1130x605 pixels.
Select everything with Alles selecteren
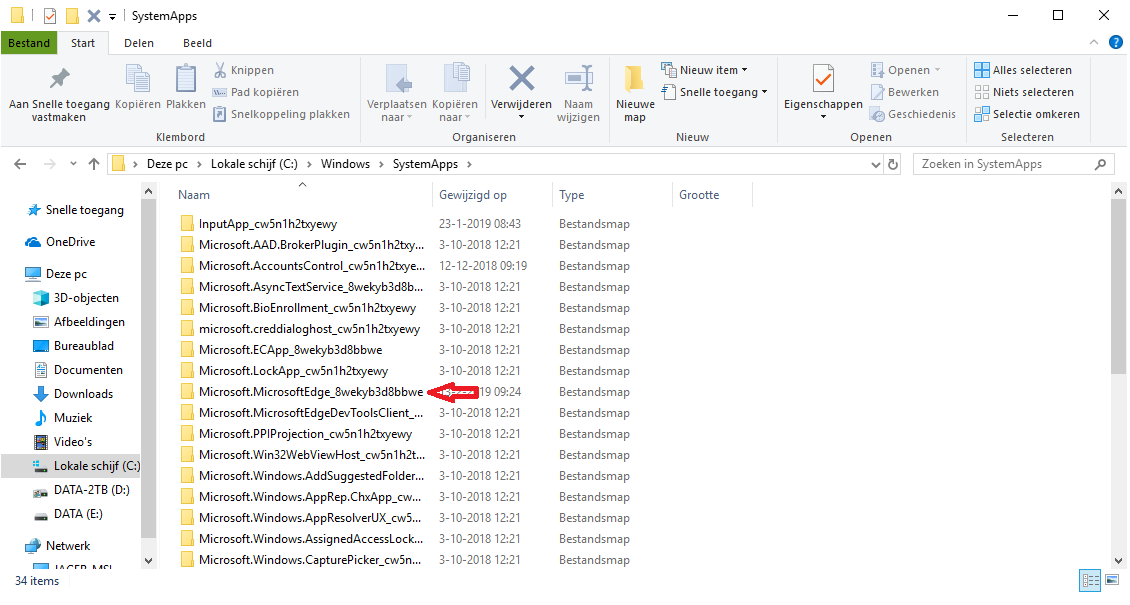pos(1023,70)
